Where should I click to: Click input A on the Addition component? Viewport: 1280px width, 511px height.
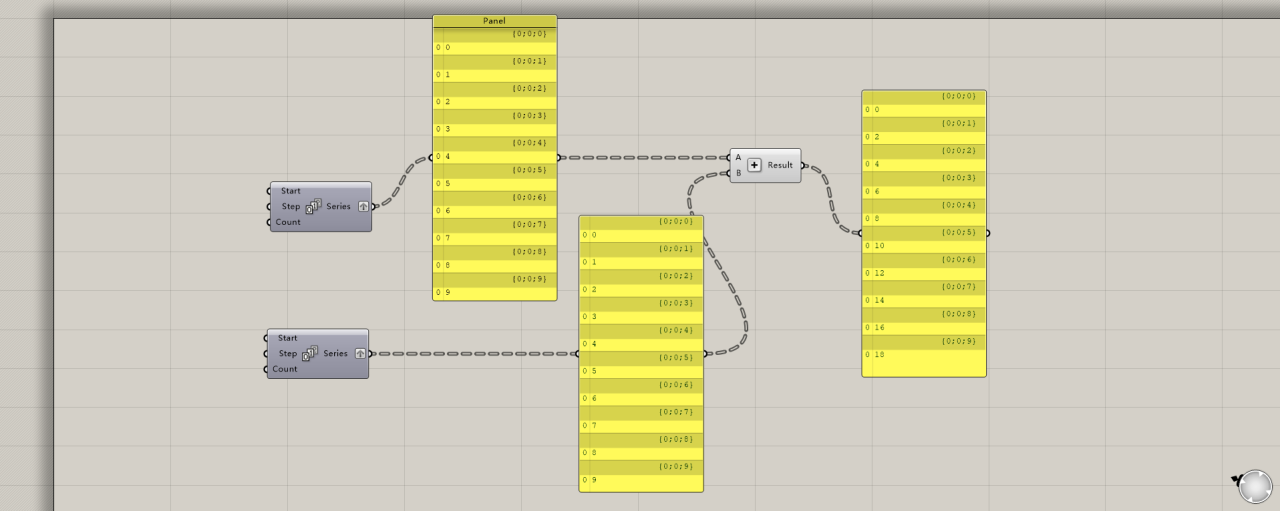click(738, 157)
